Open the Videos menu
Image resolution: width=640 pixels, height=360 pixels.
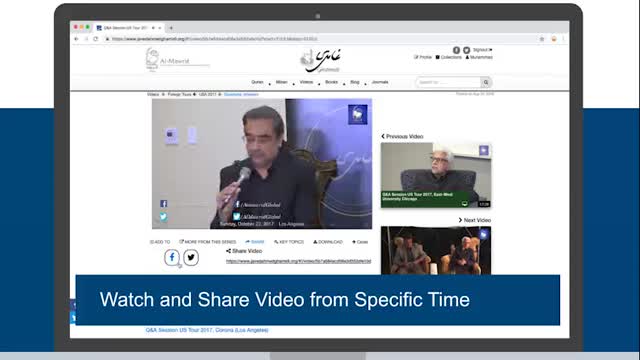coord(306,82)
